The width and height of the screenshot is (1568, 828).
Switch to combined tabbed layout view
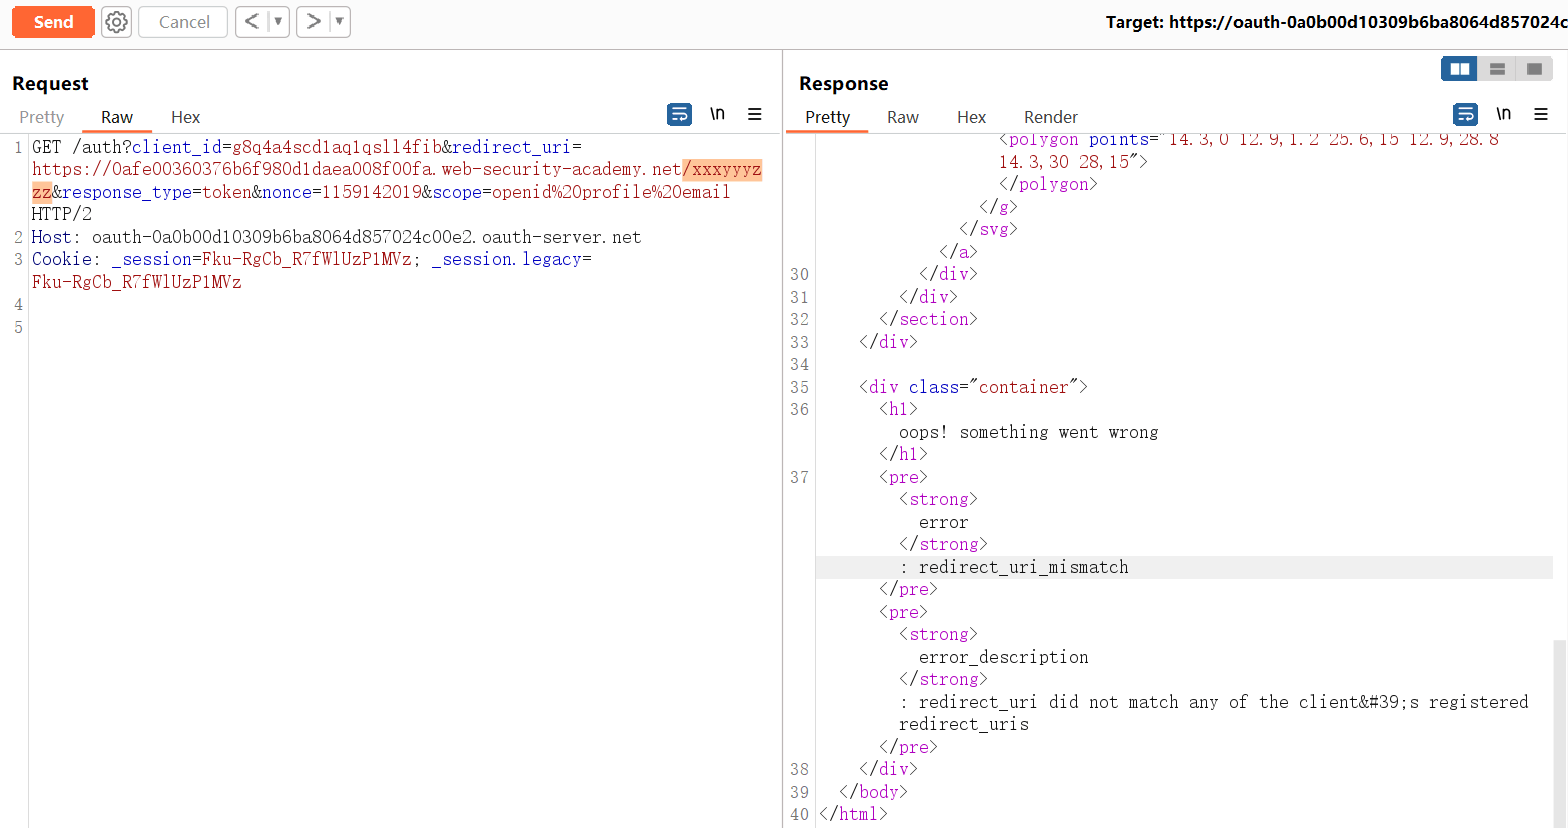(x=1534, y=69)
